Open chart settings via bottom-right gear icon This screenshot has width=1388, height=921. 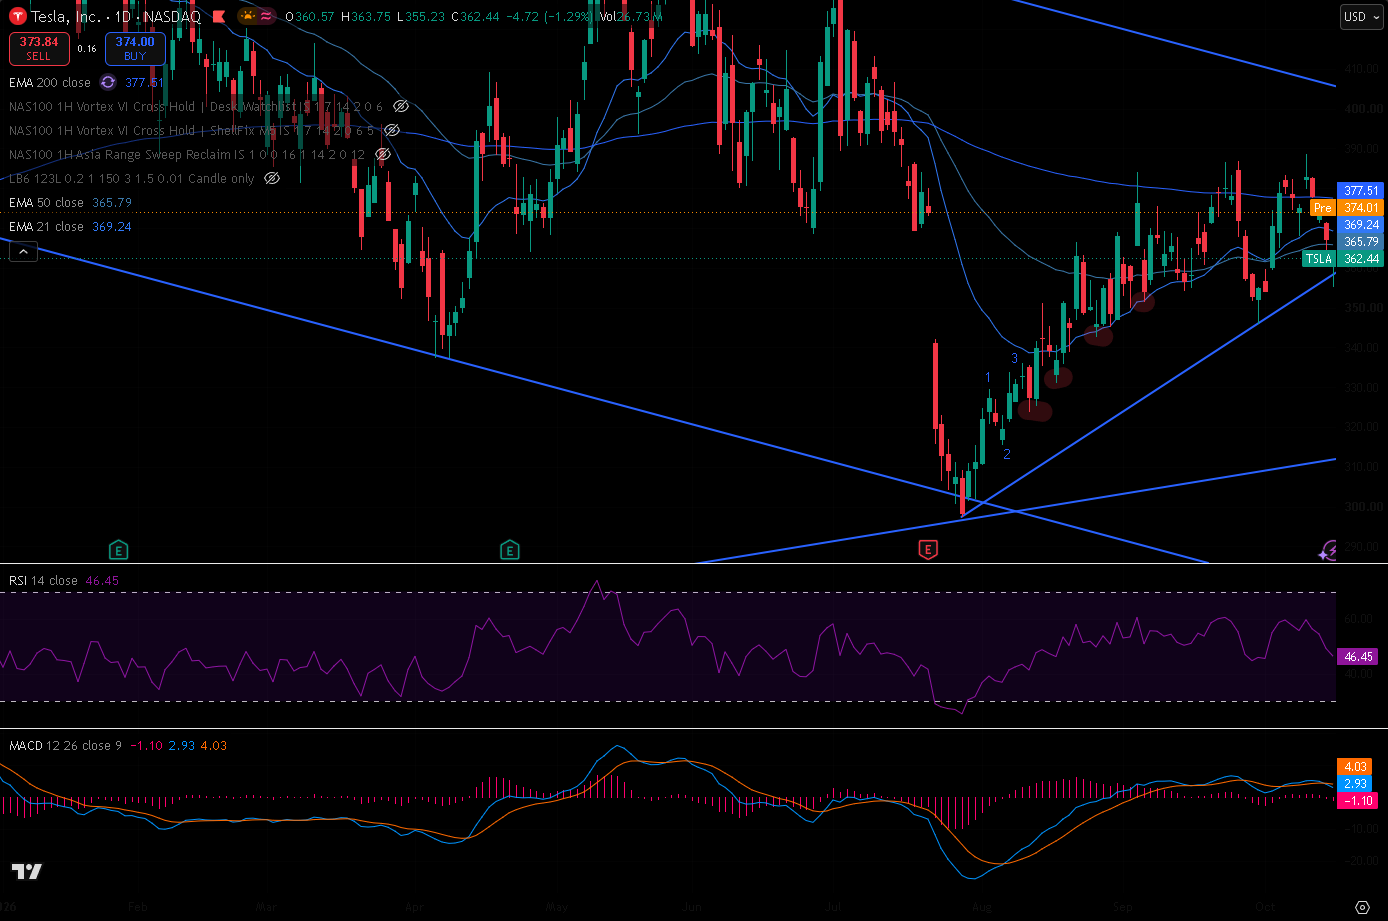coord(1362,907)
